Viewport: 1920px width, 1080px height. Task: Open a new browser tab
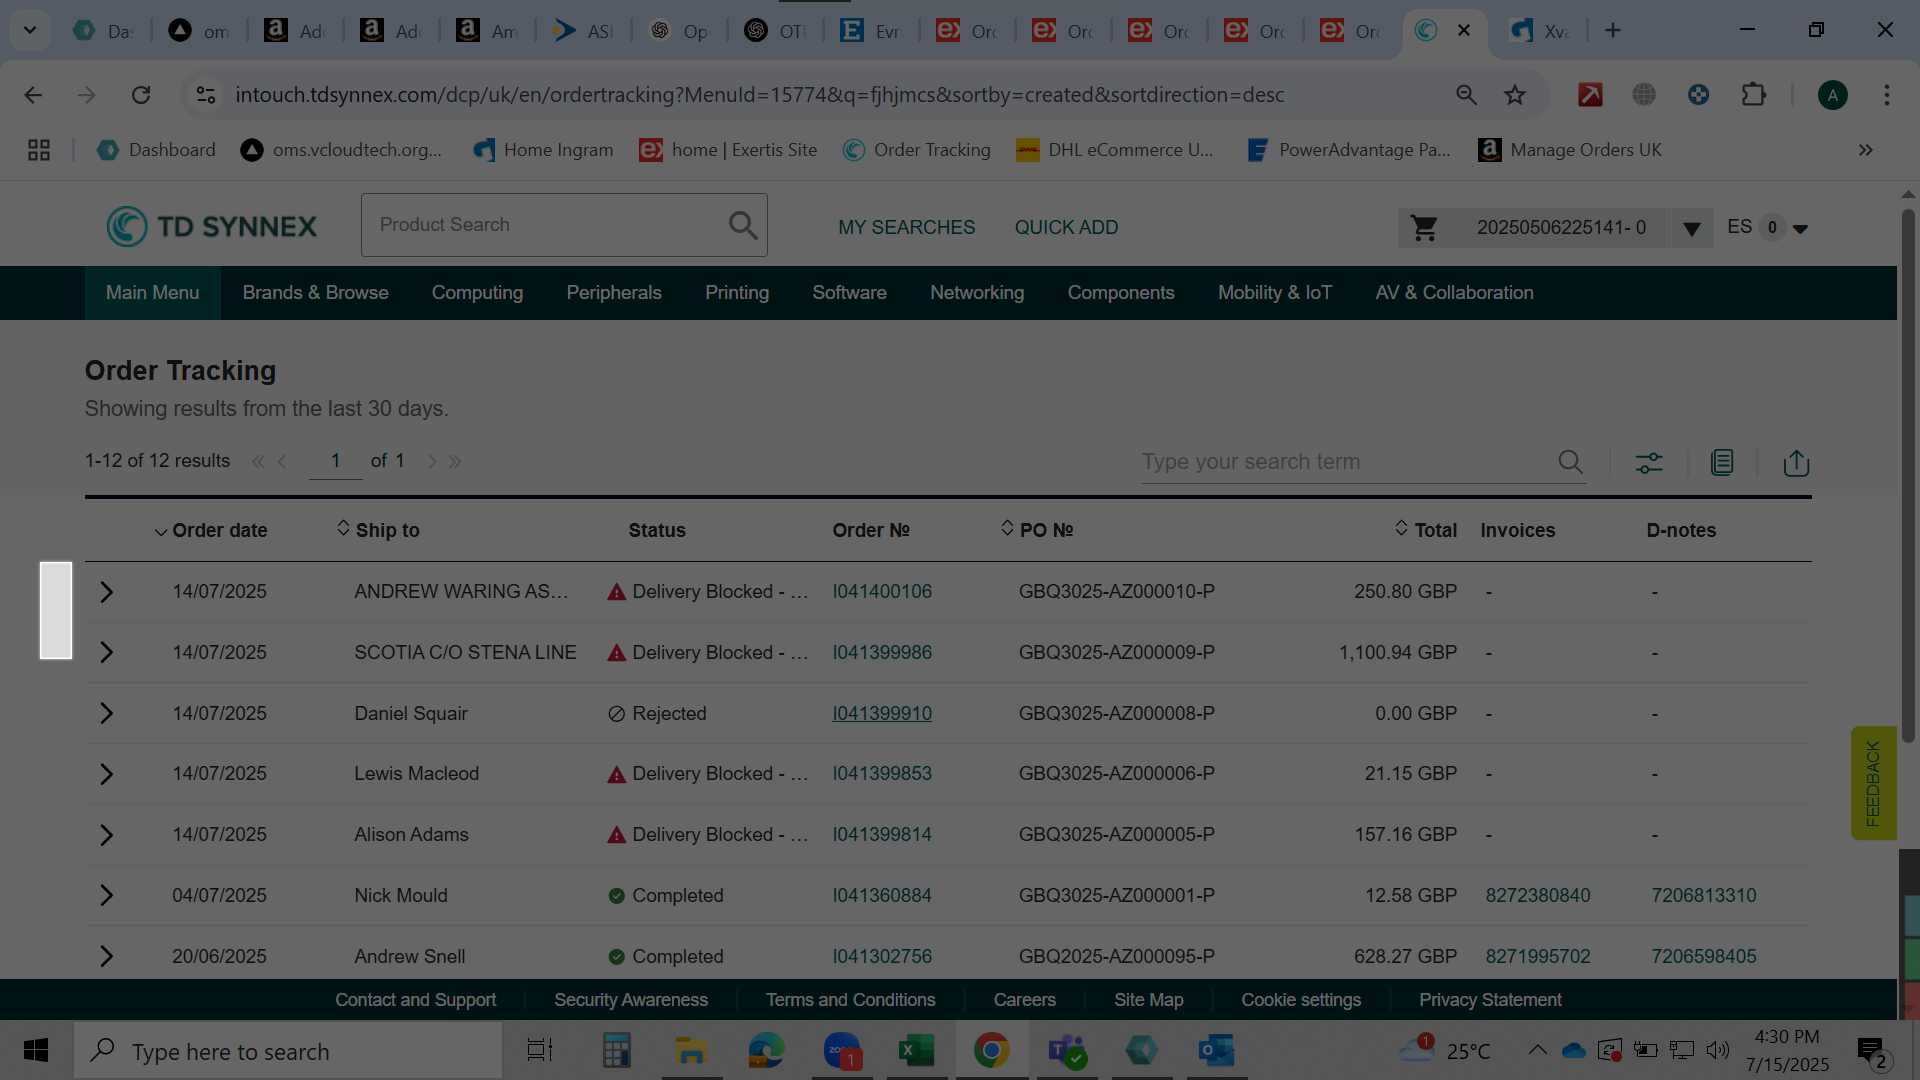click(1613, 30)
